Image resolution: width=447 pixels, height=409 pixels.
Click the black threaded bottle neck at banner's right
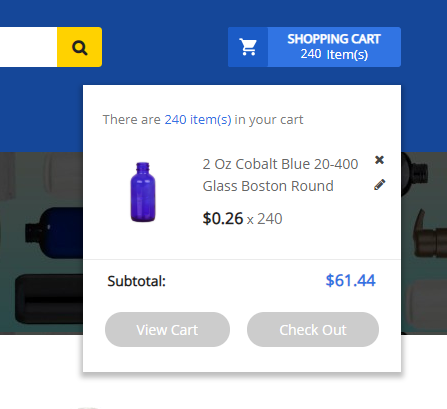tap(415, 173)
